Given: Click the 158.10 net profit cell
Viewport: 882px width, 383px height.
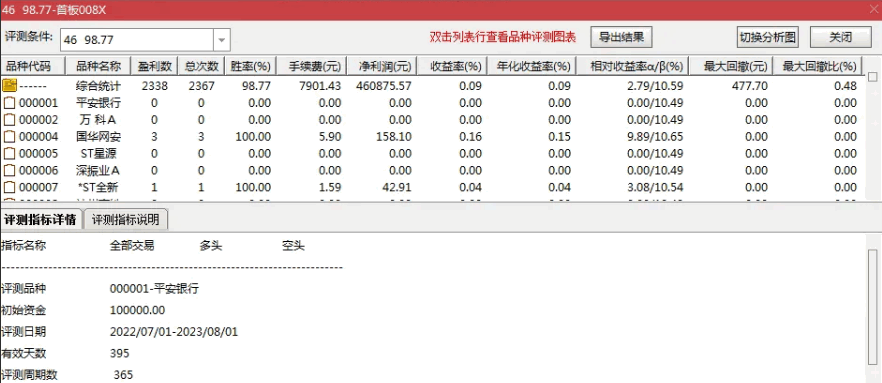Looking at the screenshot, I should (x=393, y=137).
